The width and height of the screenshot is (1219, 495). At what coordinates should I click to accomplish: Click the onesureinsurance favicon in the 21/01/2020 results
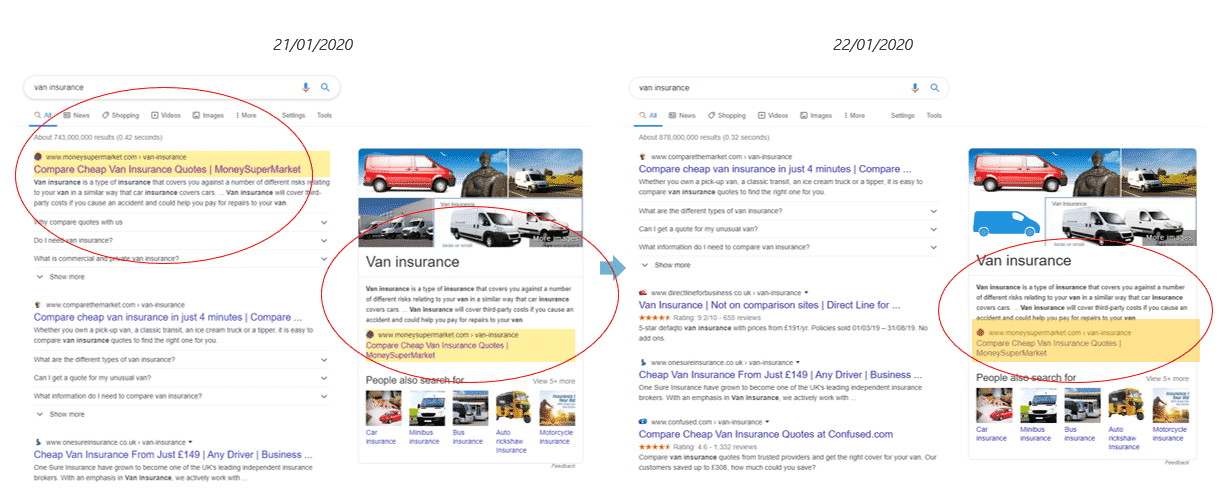pos(38,441)
